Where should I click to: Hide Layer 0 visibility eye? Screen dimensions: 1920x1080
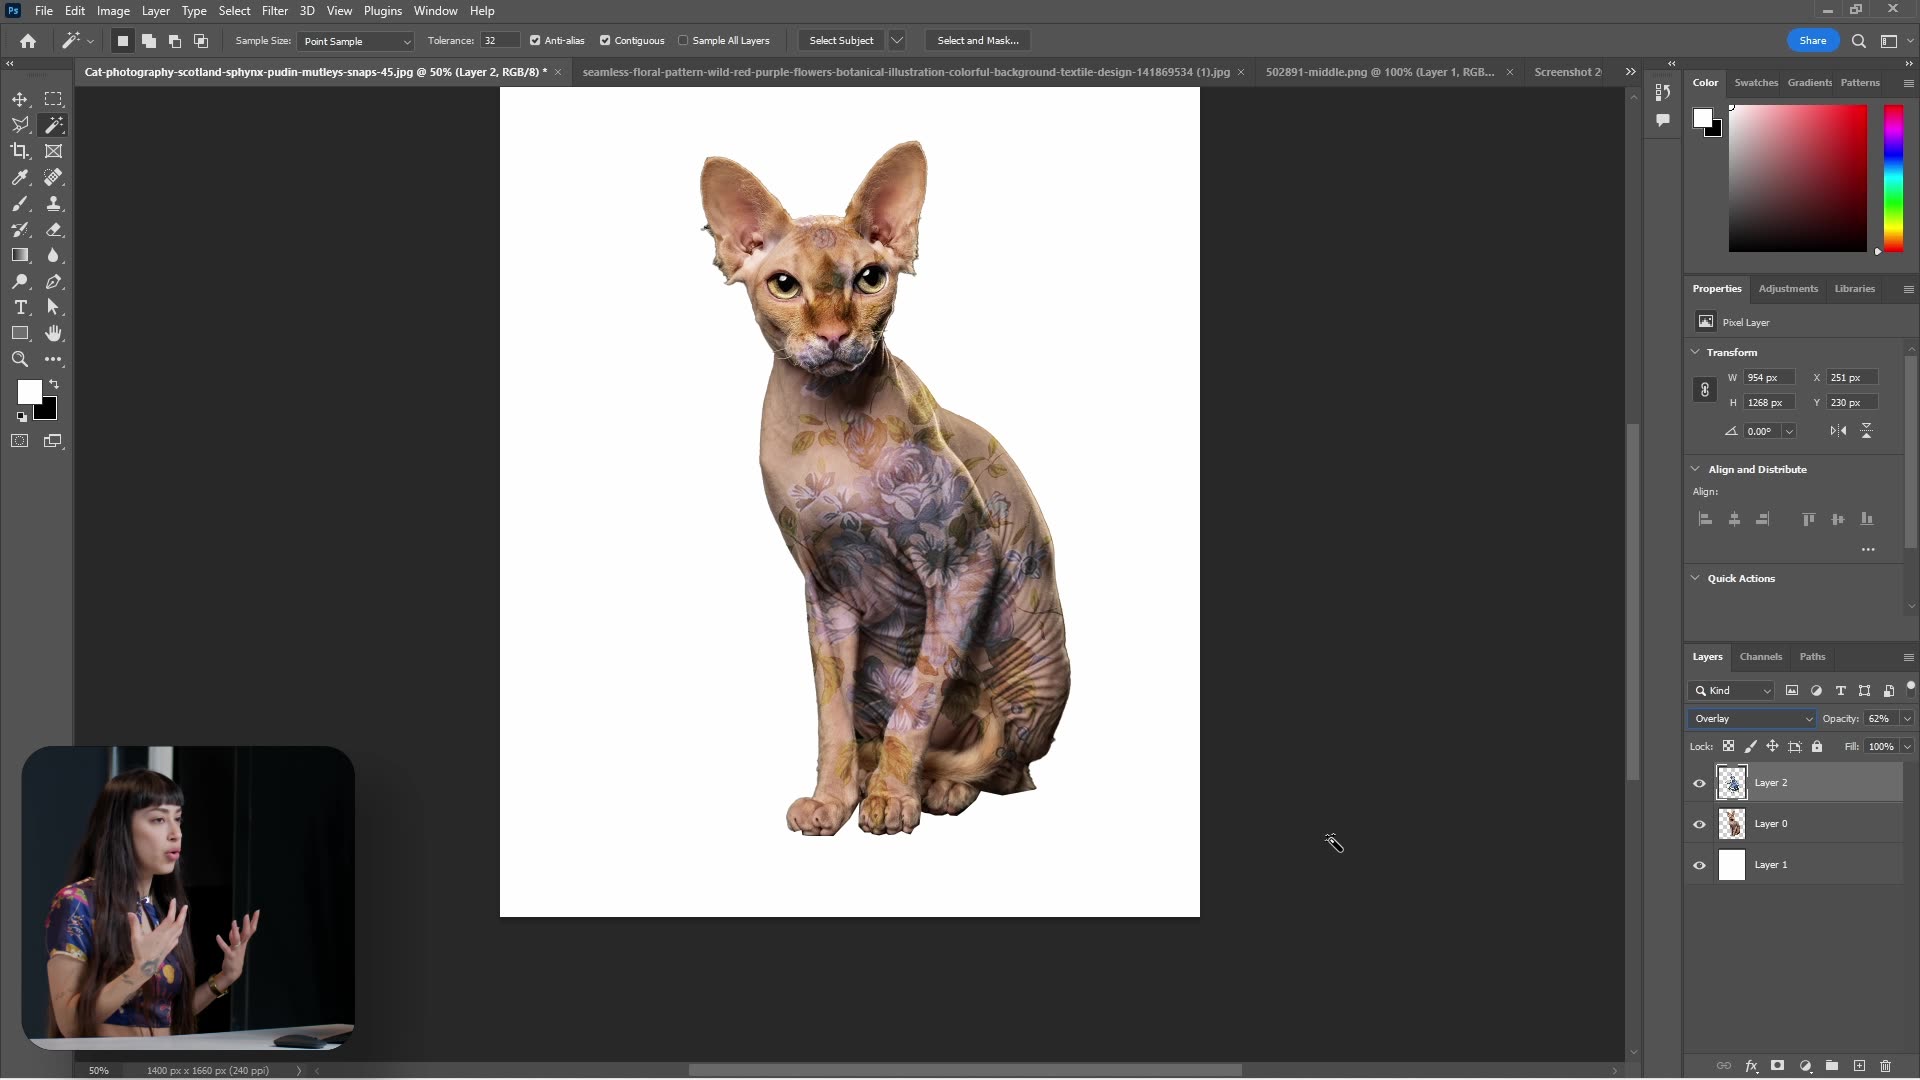1699,824
